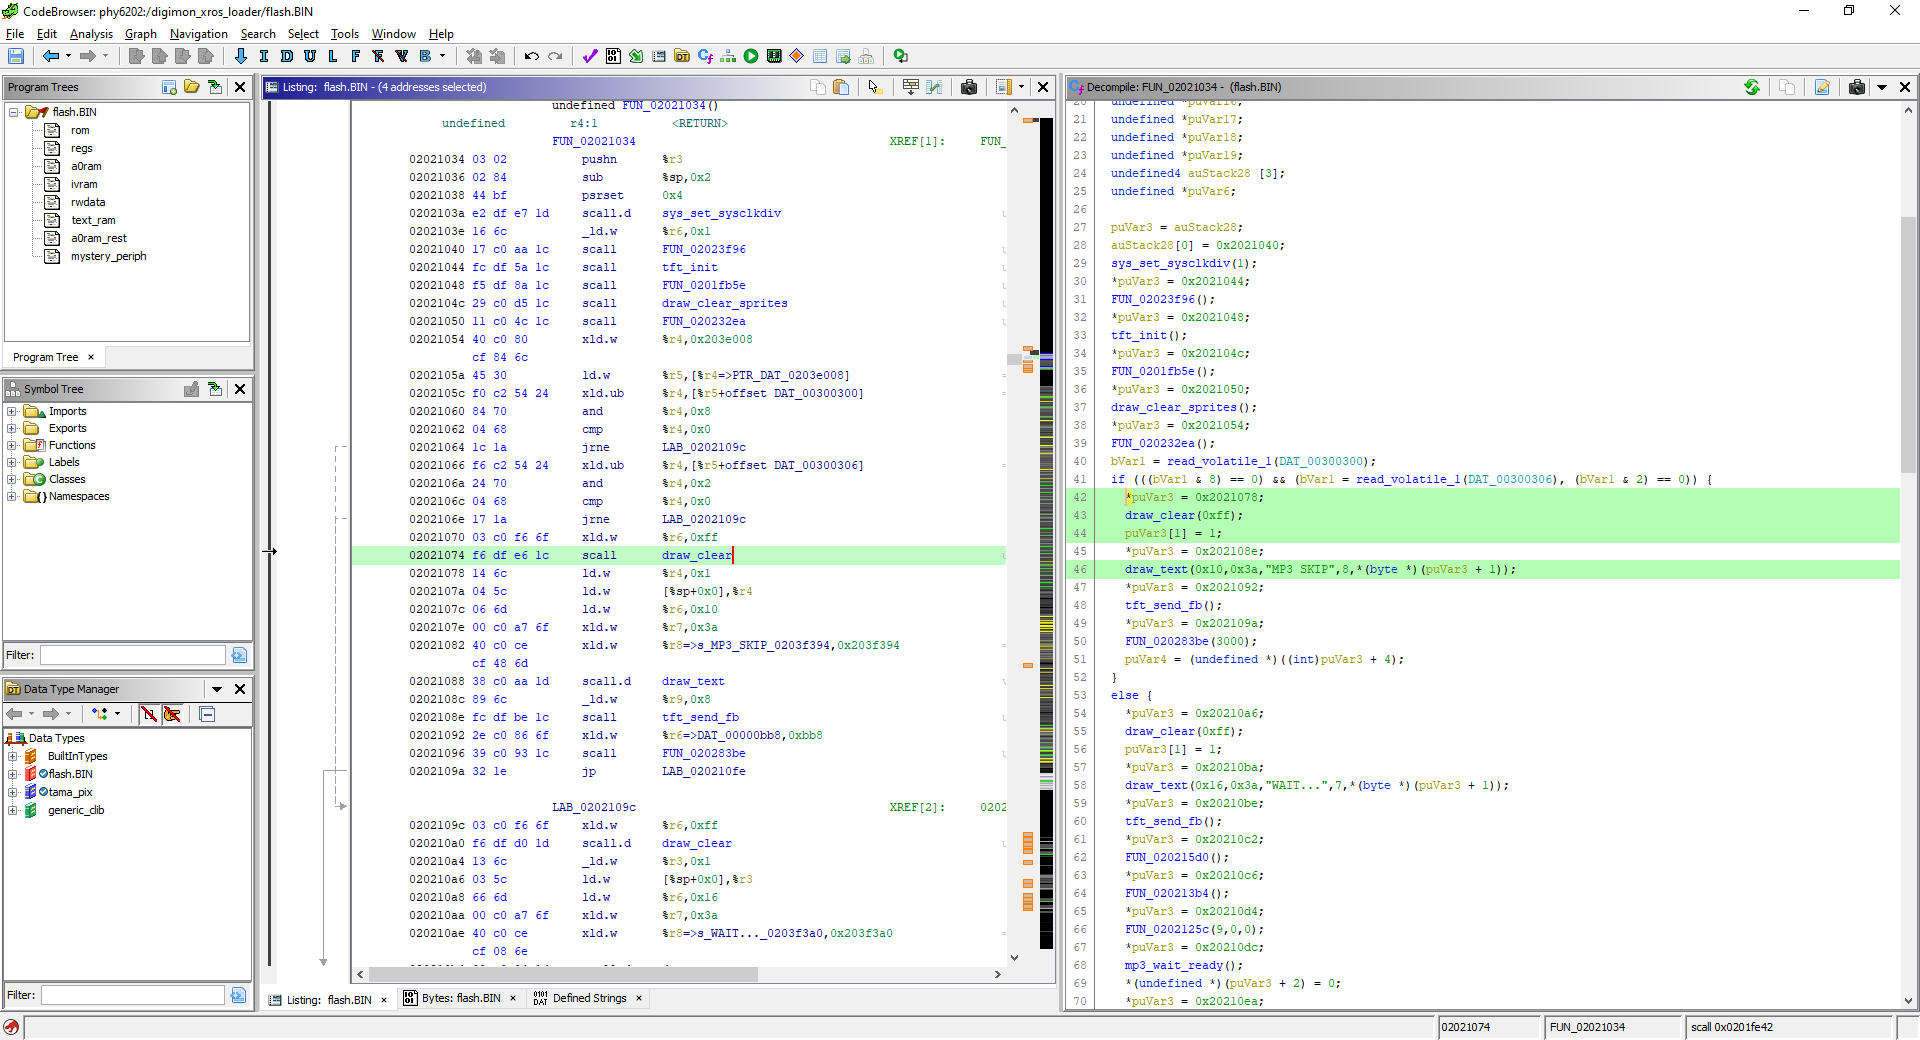Undo the last action
Screen dimensions: 1920x1040
[532, 56]
